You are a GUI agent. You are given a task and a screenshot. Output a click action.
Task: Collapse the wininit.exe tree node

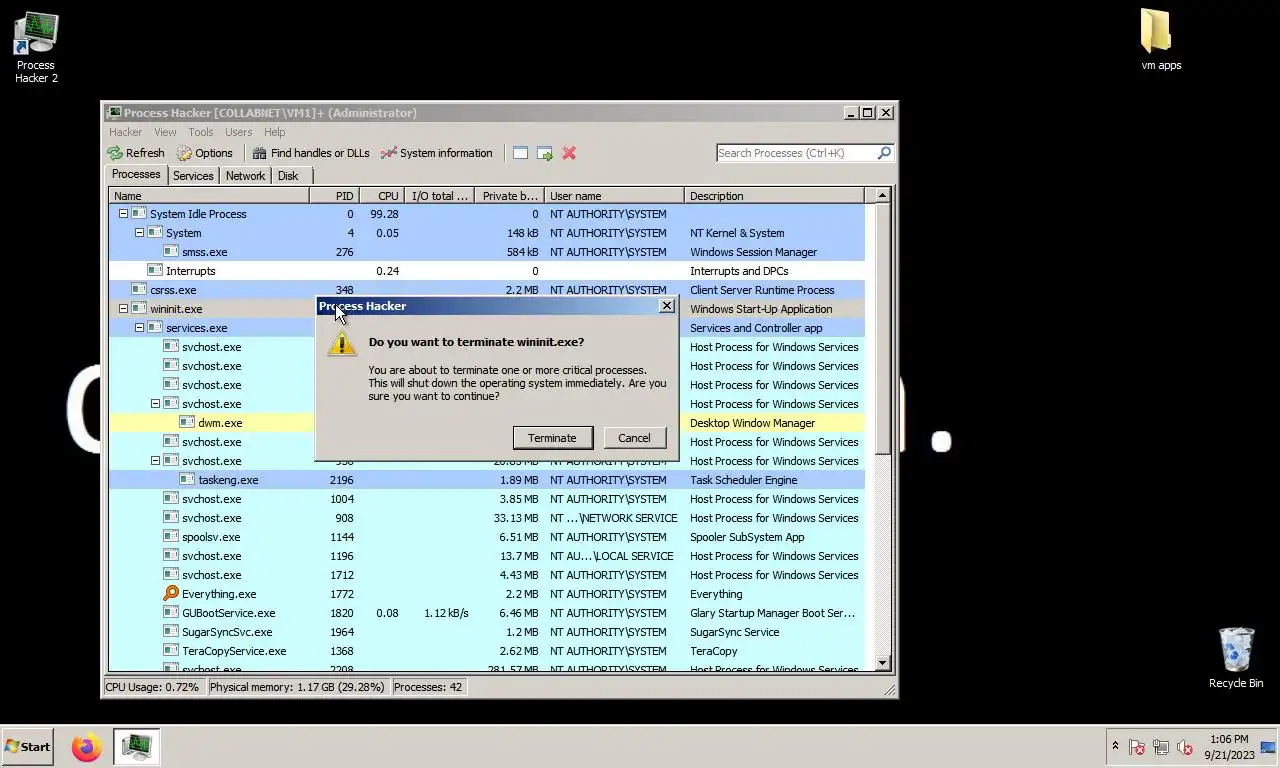point(123,309)
